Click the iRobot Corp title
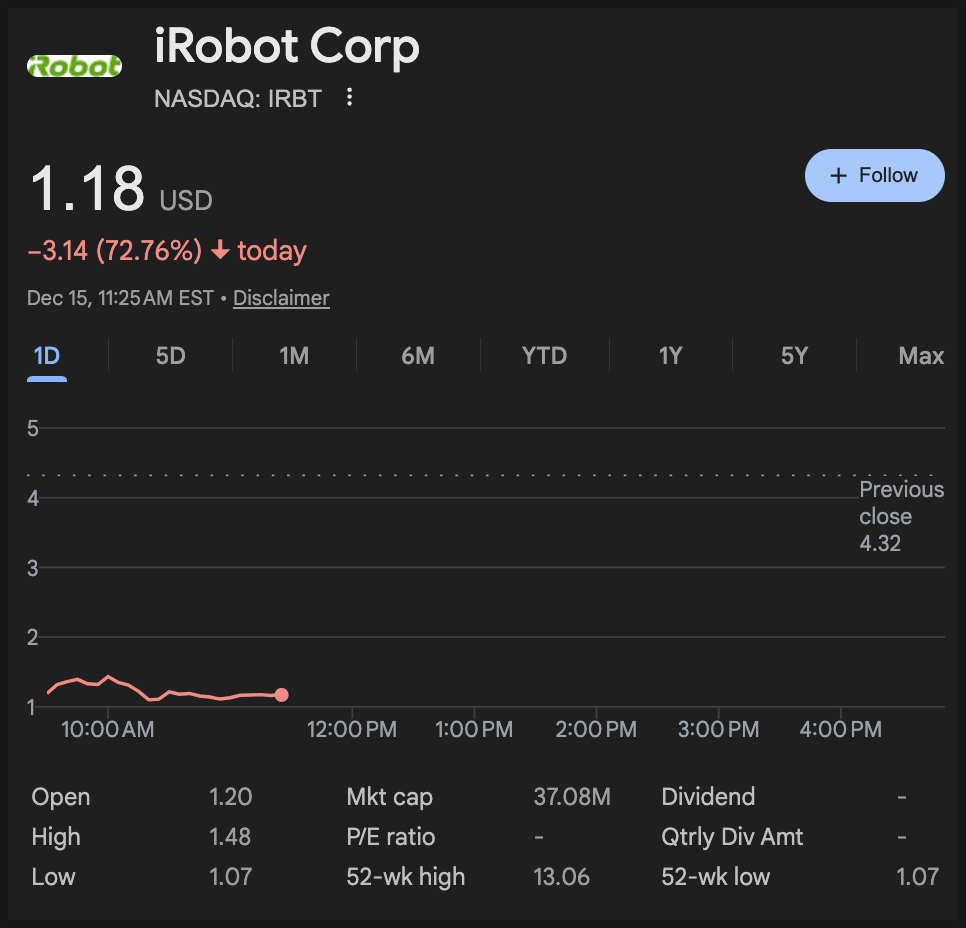 287,47
